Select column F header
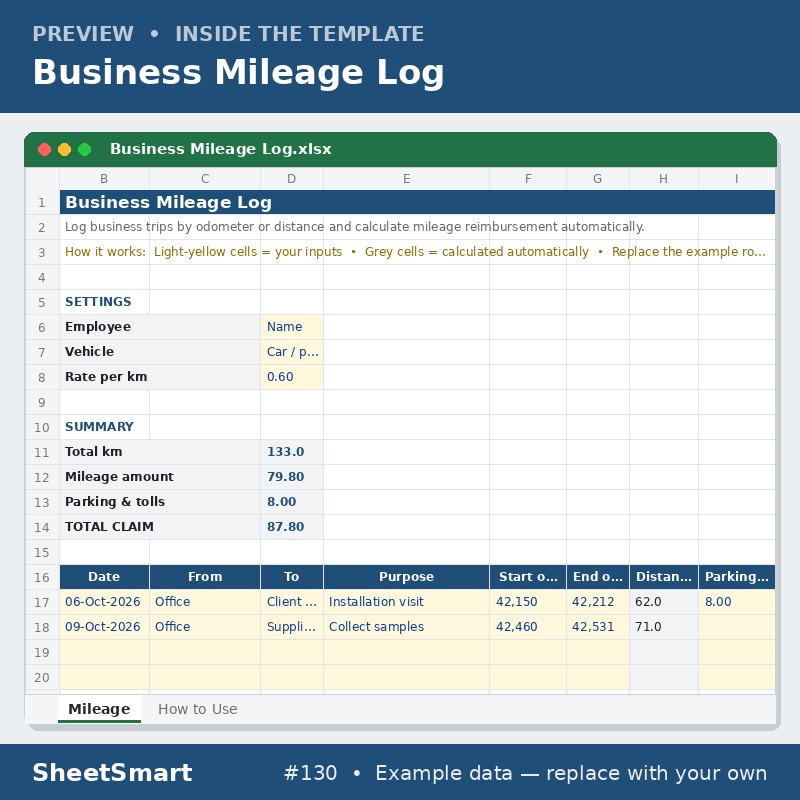The height and width of the screenshot is (800, 800). [x=528, y=179]
